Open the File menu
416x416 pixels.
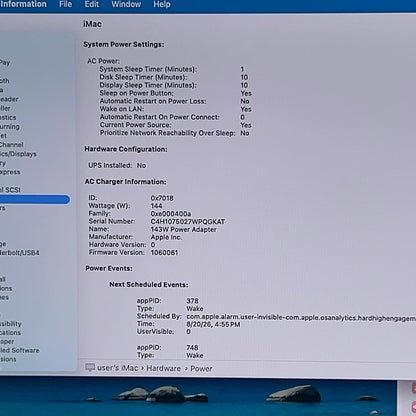tap(65, 4)
